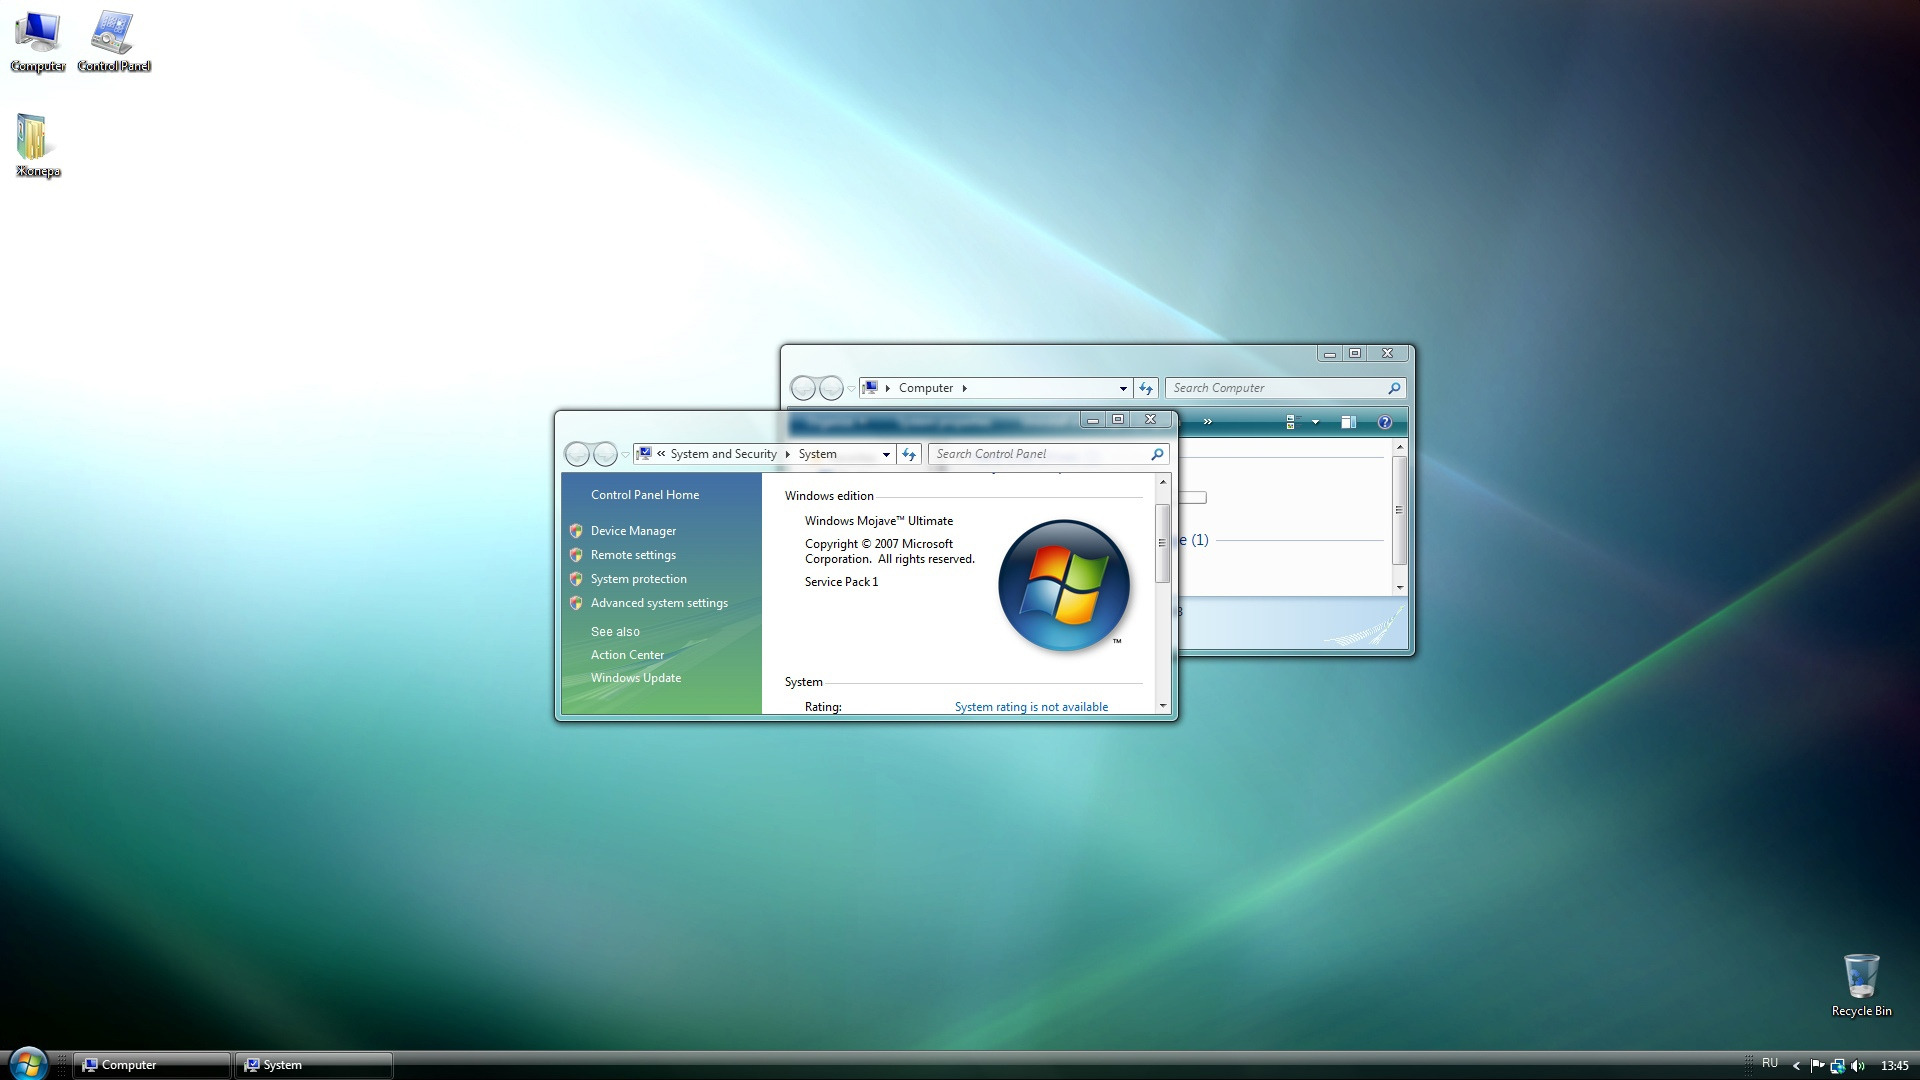Expand the views dropdown arrow in Computer toolbar
The width and height of the screenshot is (1920, 1080).
pos(1315,422)
